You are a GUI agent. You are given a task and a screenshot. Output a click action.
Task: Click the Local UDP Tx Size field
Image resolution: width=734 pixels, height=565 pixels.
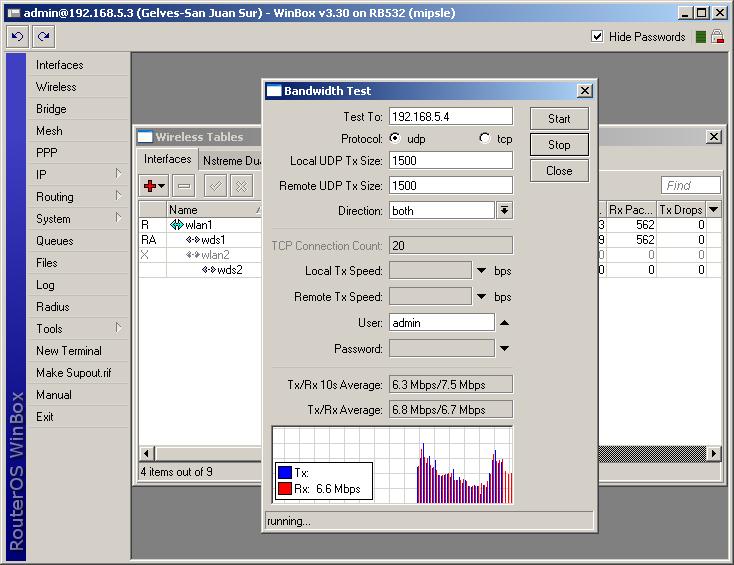click(451, 161)
